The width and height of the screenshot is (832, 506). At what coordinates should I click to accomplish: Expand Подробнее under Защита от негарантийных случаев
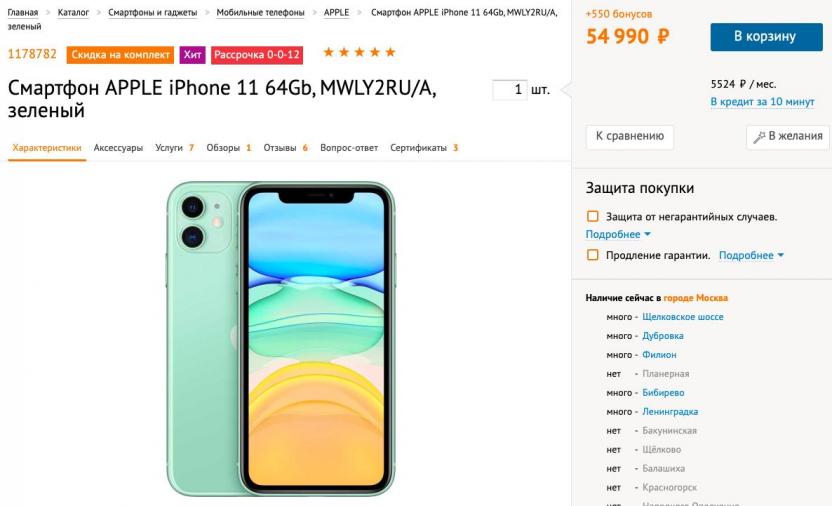point(618,234)
